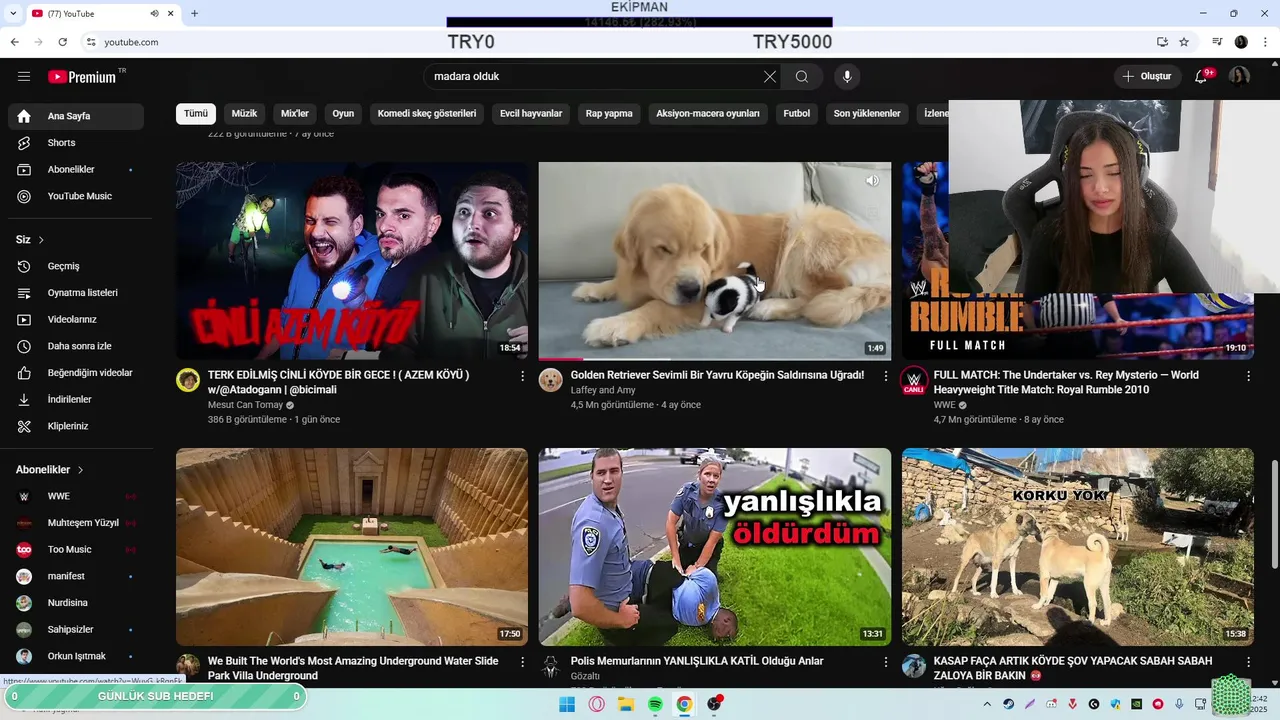Image resolution: width=1280 pixels, height=720 pixels.
Task: Open YouTube Music in sidebar
Action: [76, 196]
